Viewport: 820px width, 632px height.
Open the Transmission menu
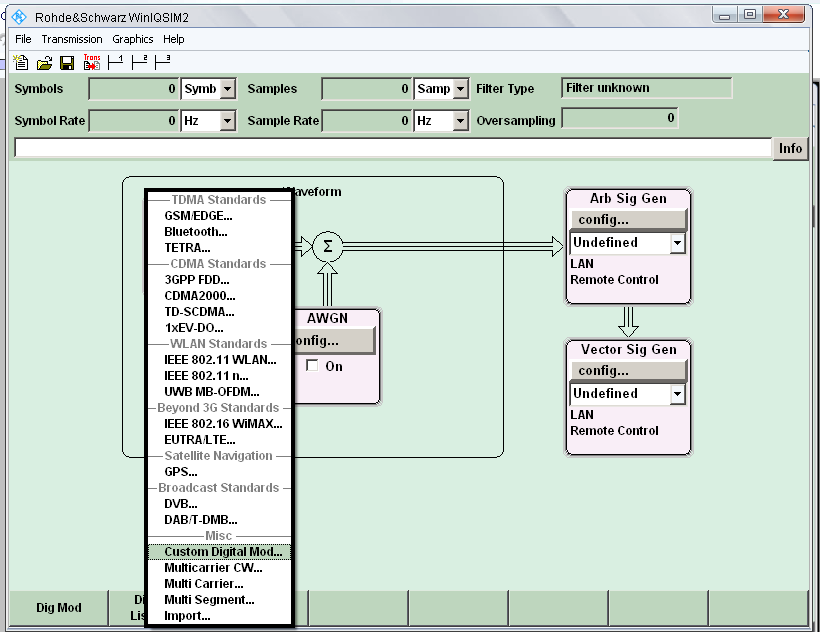(71, 39)
